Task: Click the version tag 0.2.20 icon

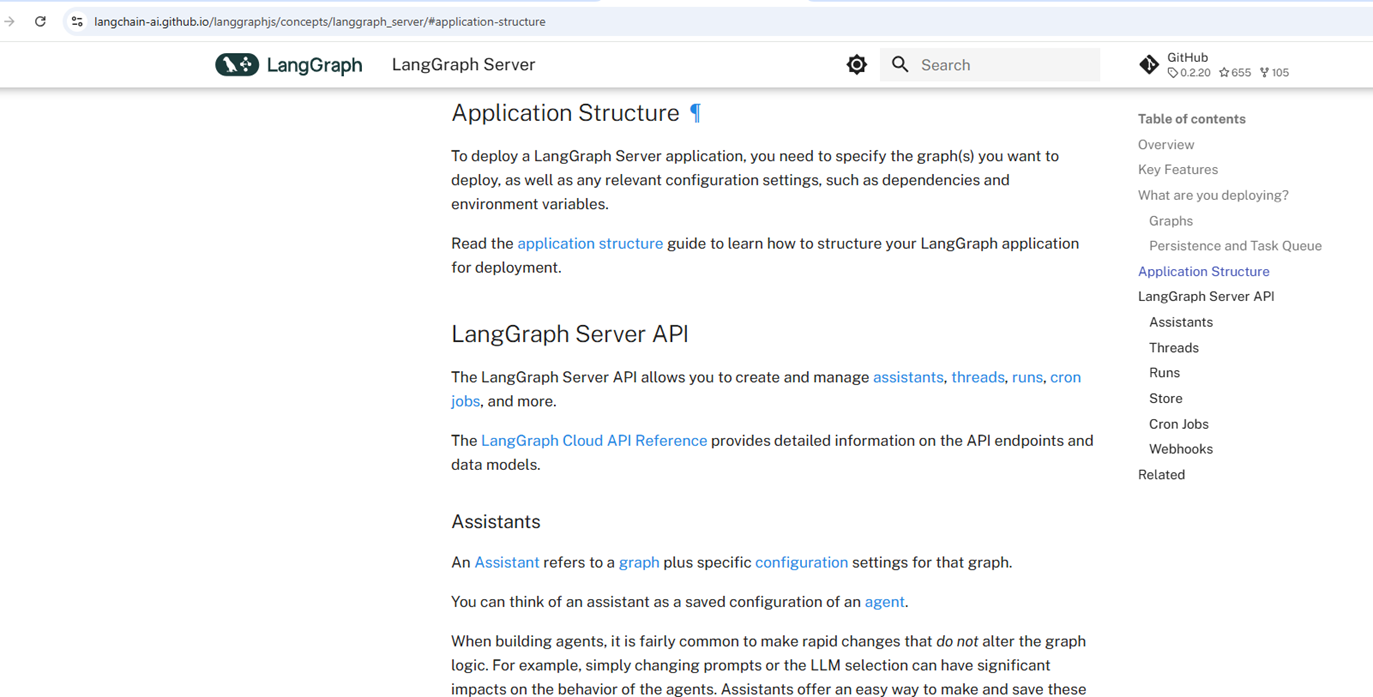Action: [x=1173, y=73]
